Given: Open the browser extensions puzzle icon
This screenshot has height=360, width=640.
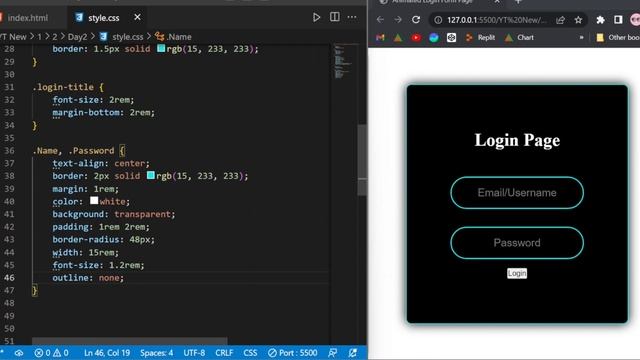Looking at the screenshot, I should click(600, 20).
